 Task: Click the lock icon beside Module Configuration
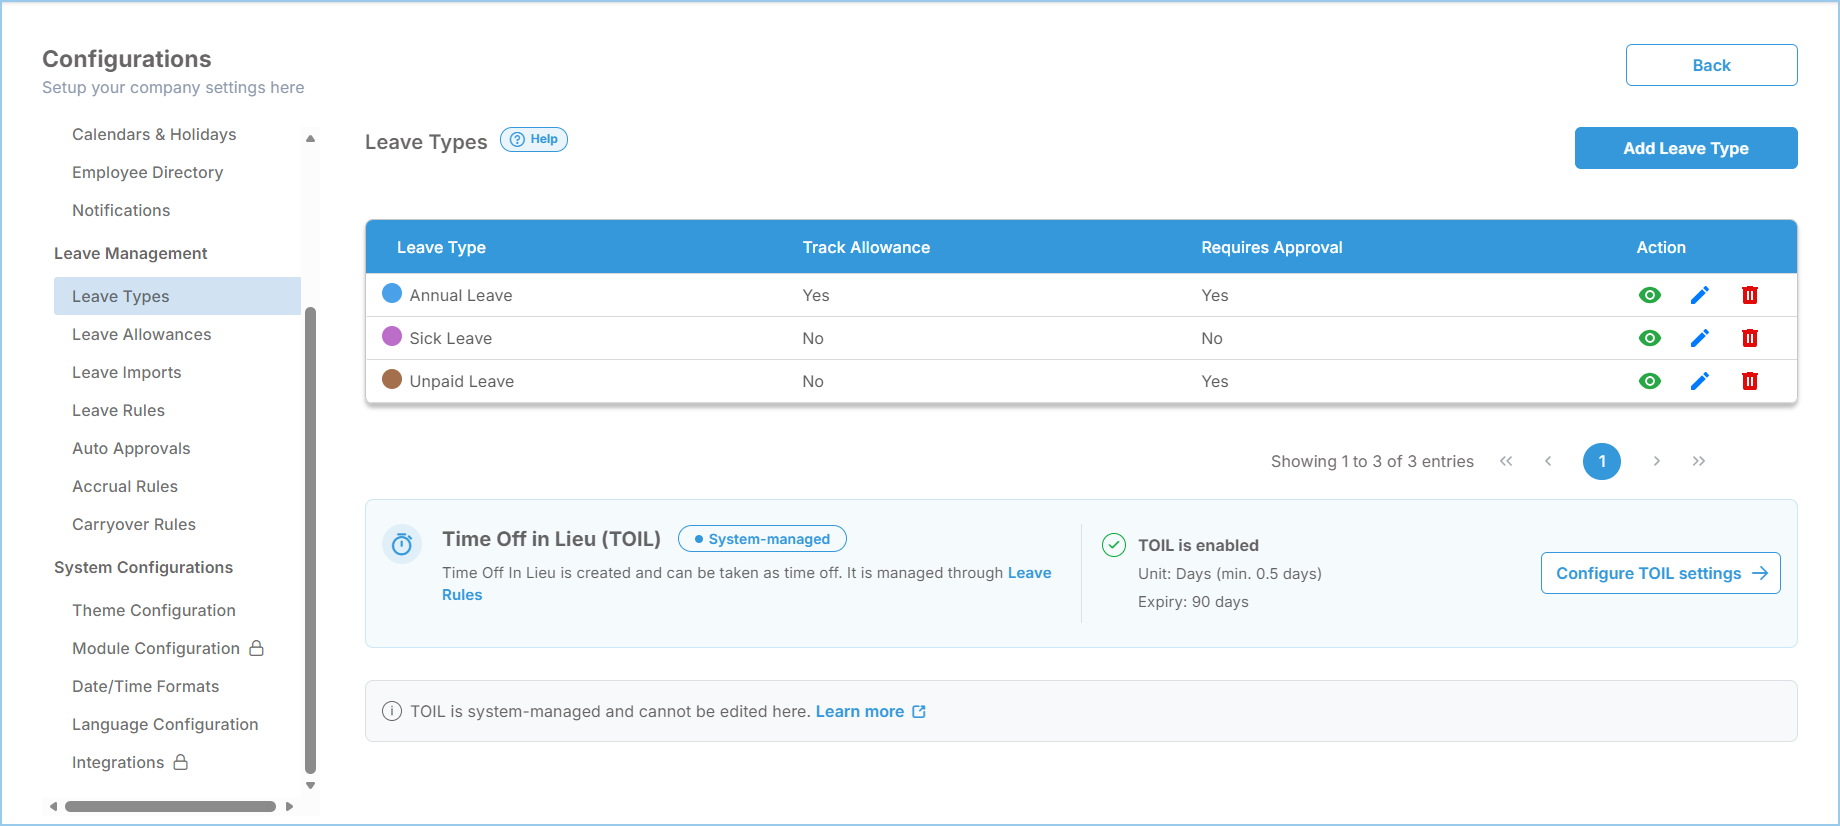click(x=256, y=648)
